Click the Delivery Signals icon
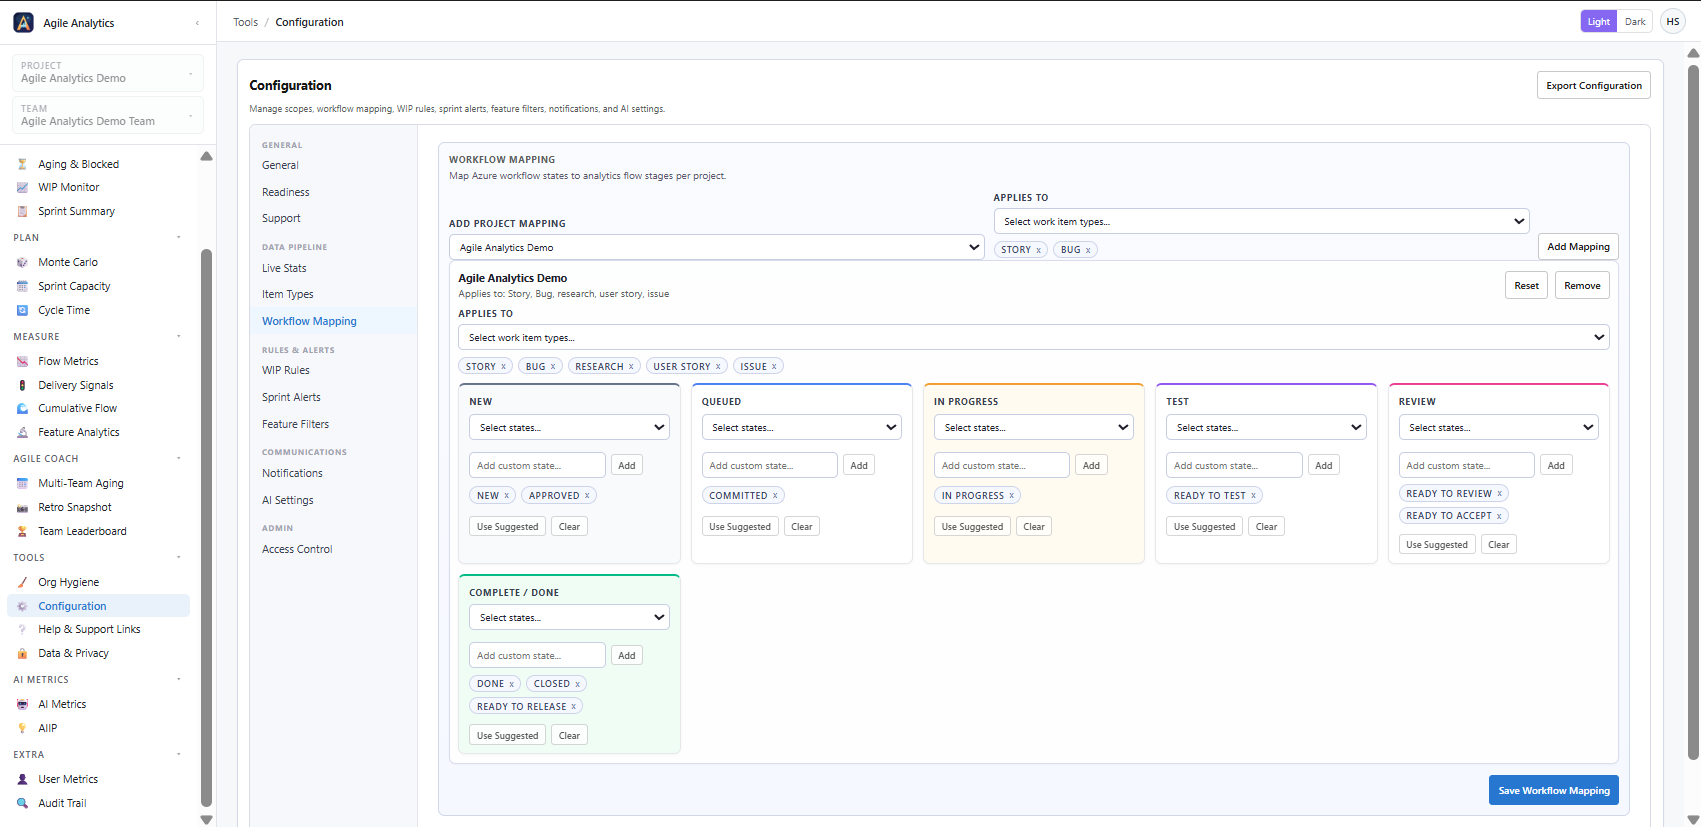 tap(22, 385)
